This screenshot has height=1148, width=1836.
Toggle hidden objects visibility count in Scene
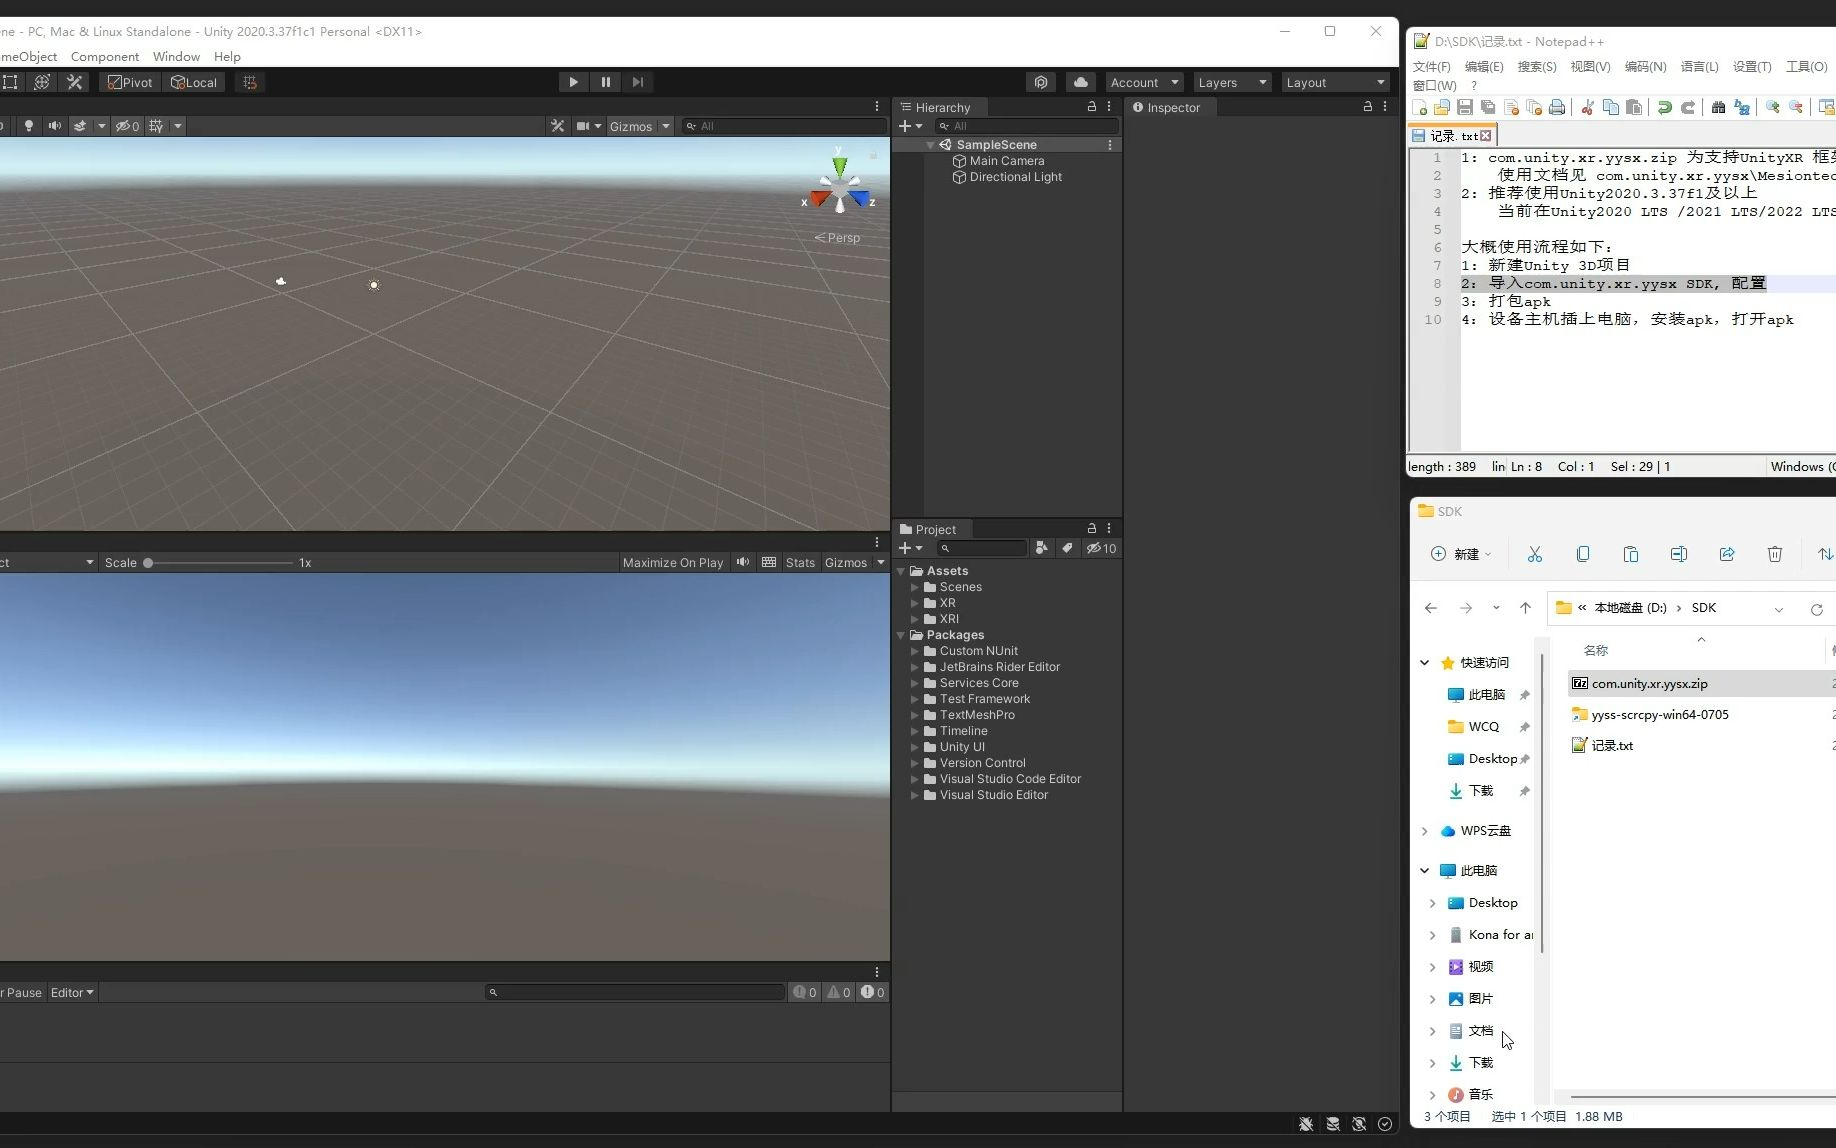point(127,126)
